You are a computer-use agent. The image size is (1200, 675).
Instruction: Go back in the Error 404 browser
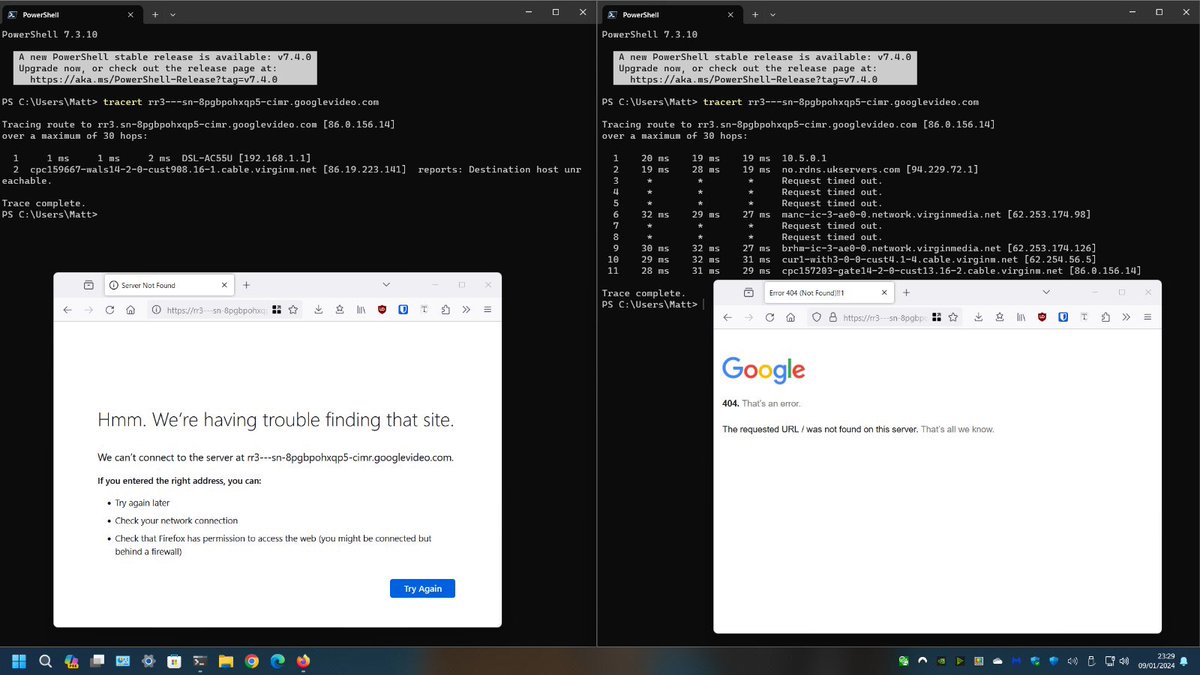[x=727, y=317]
